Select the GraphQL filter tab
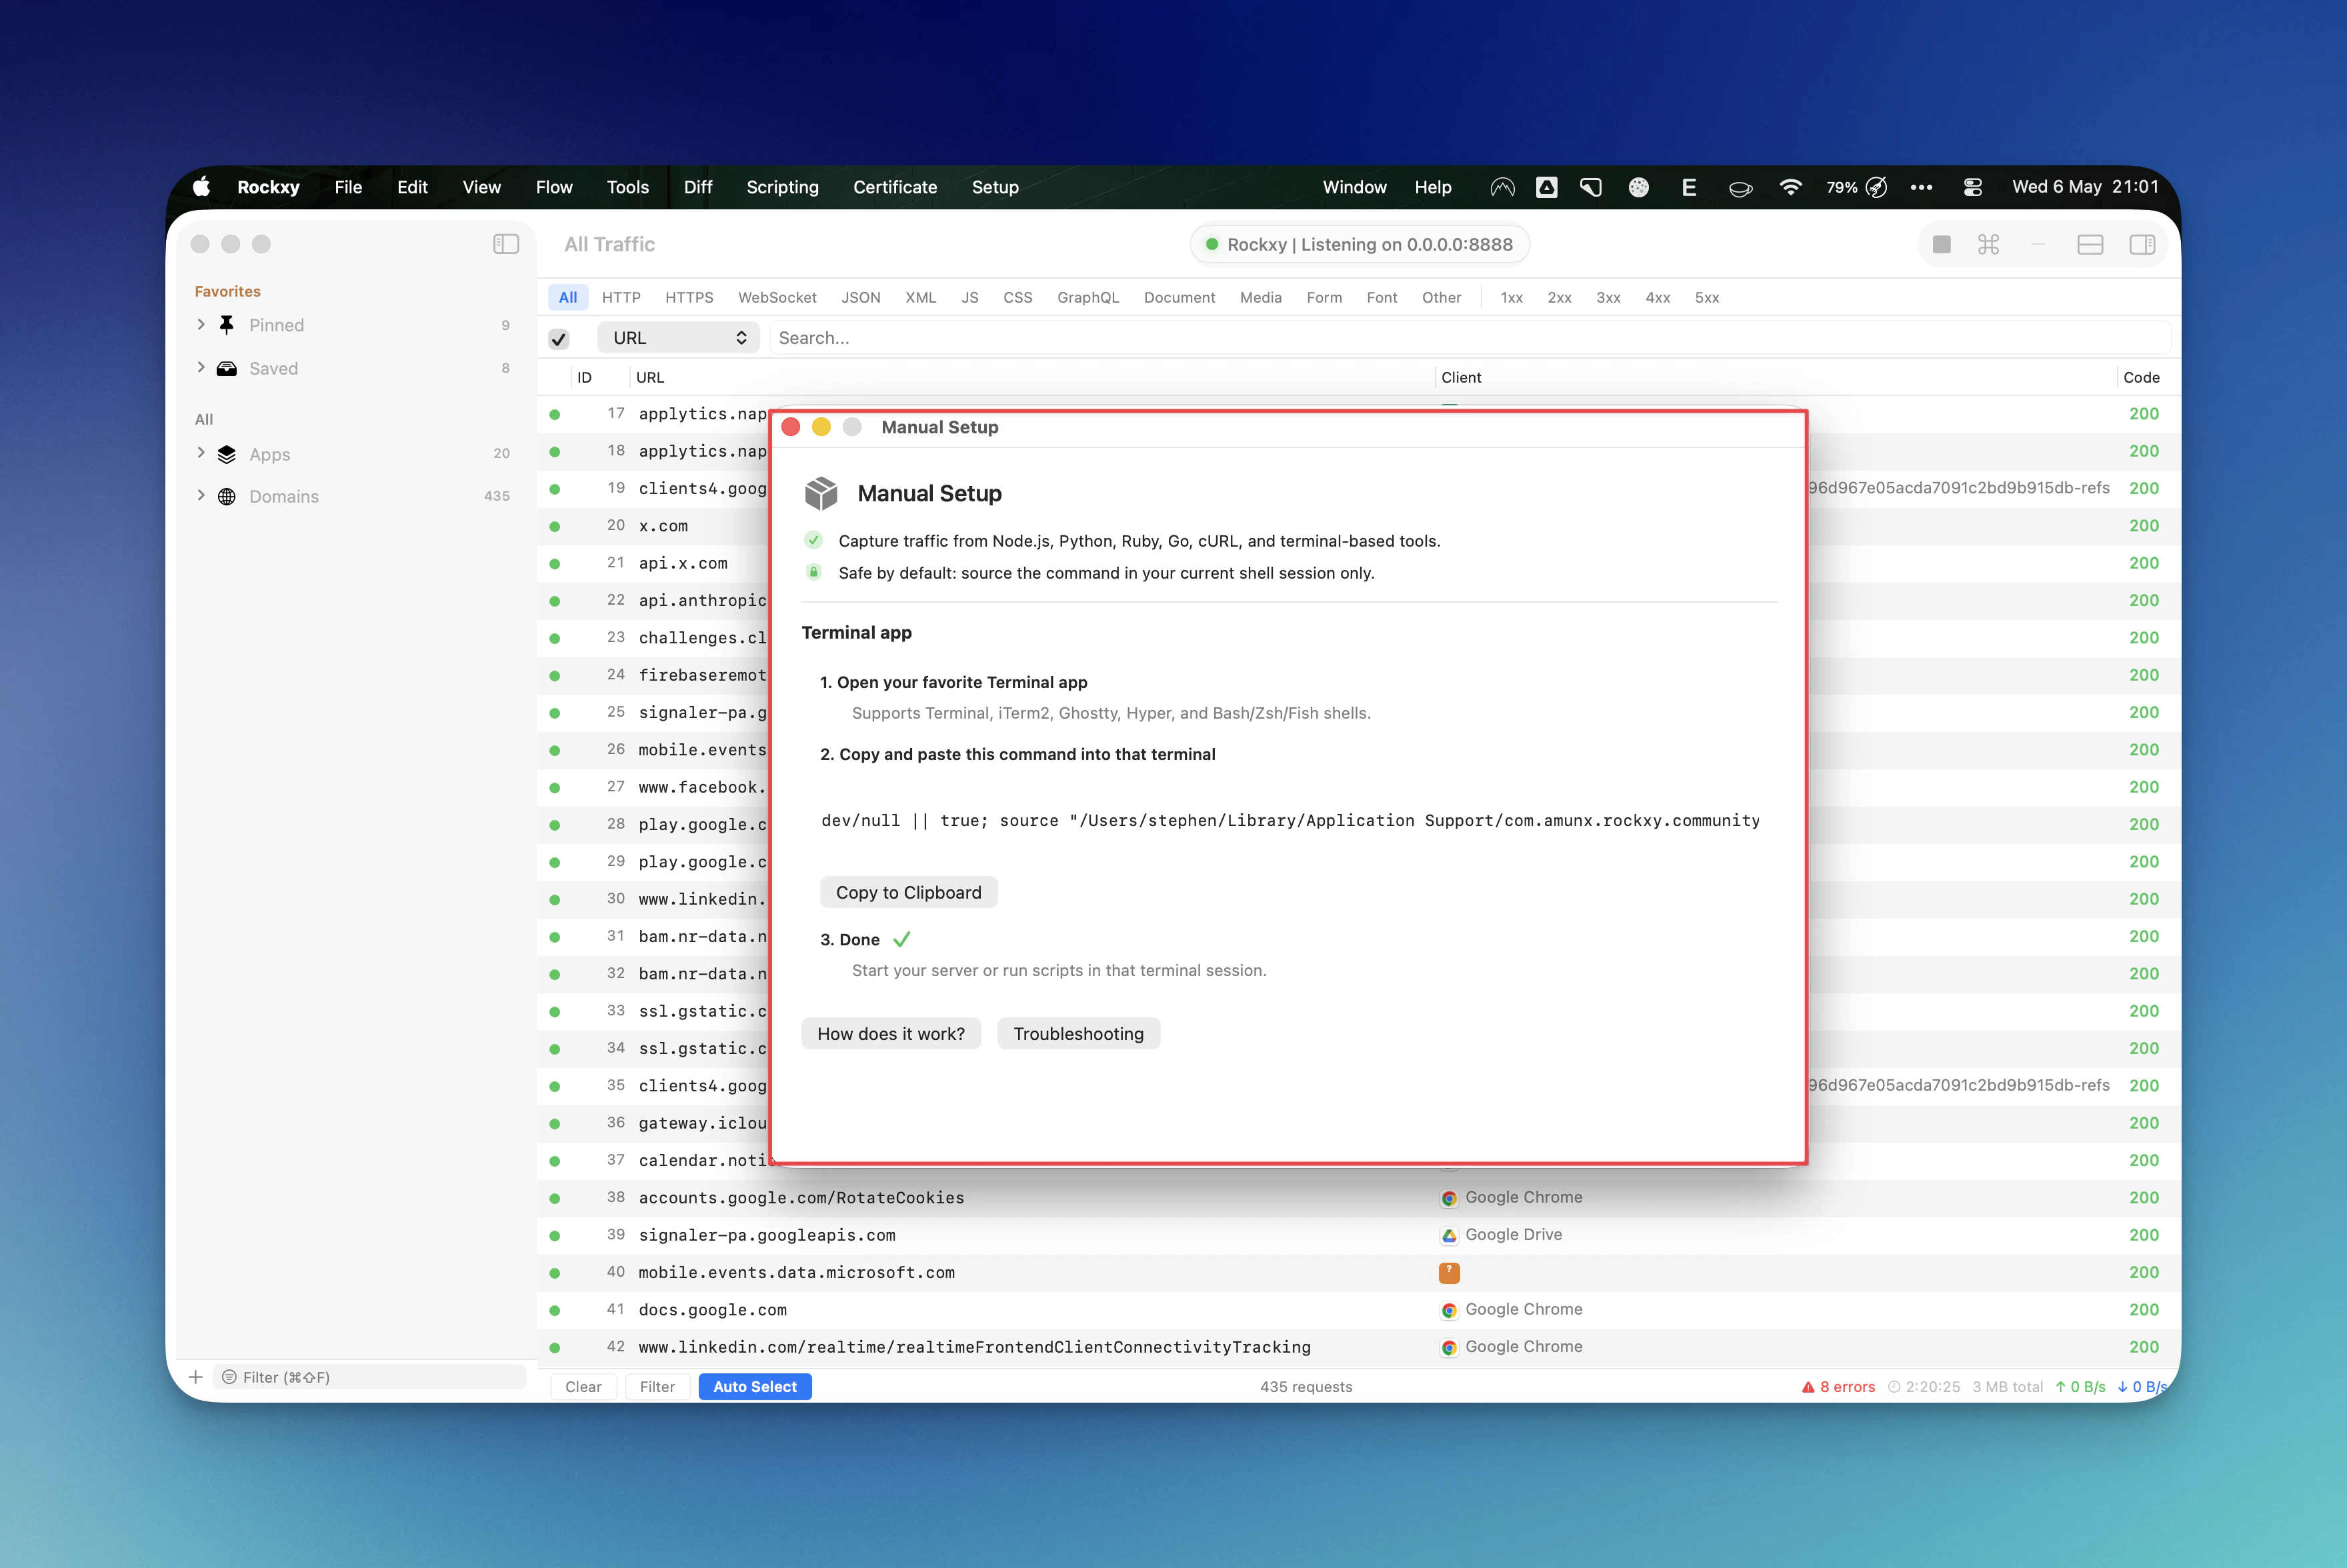Screen dimensions: 2347x1568 point(1088,297)
